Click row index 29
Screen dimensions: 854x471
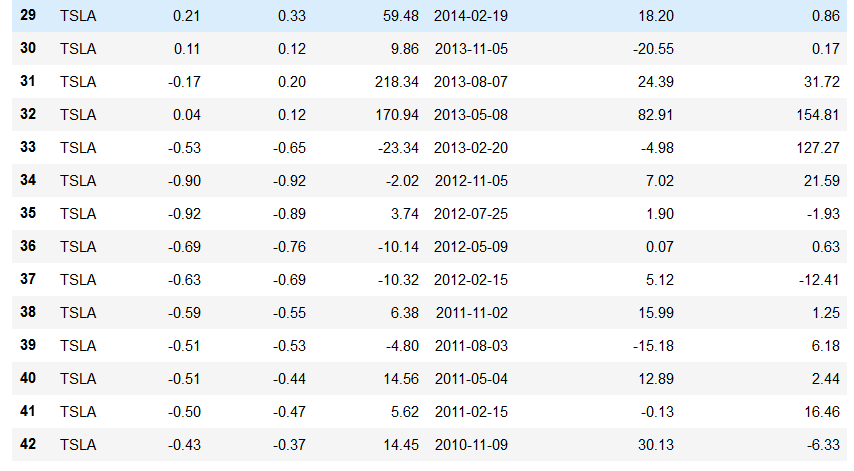(28, 16)
